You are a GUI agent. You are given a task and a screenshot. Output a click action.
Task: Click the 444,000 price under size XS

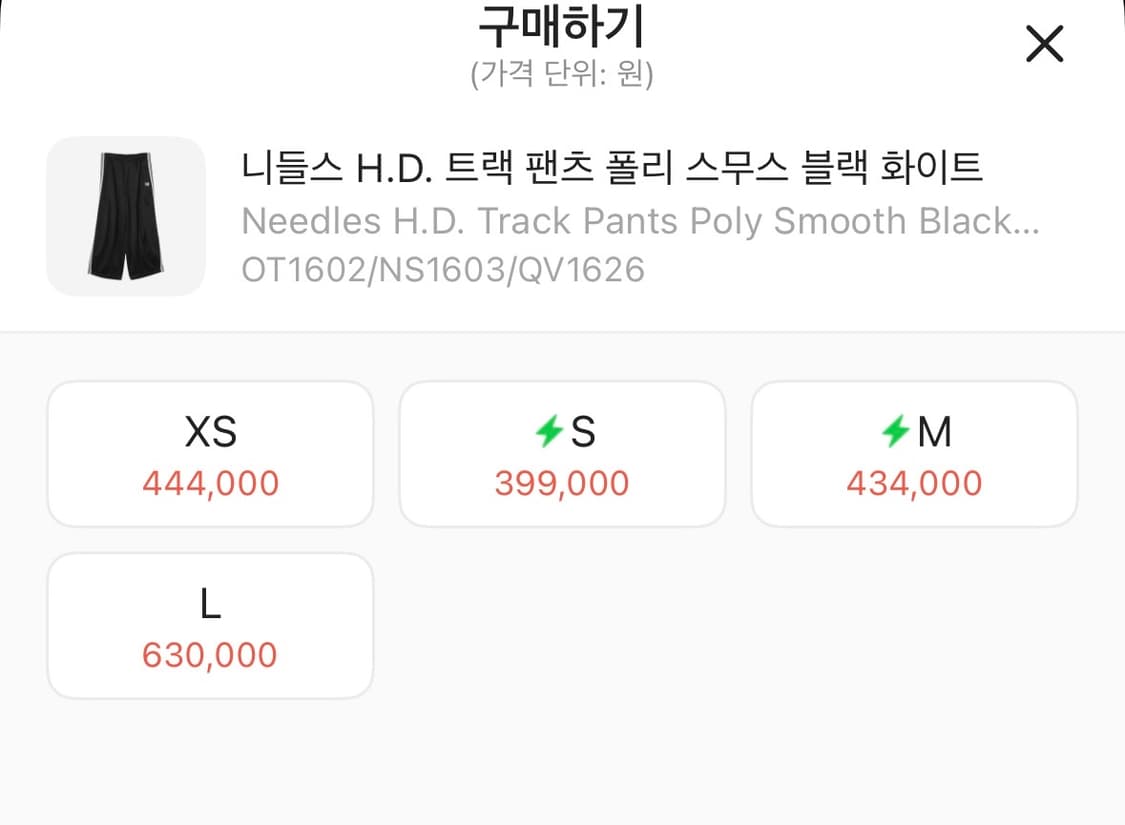(209, 483)
